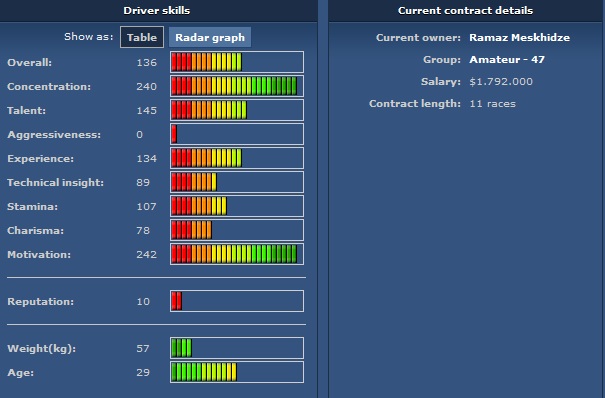Image resolution: width=605 pixels, height=398 pixels.
Task: Click the Talent skill bar
Action: click(237, 110)
